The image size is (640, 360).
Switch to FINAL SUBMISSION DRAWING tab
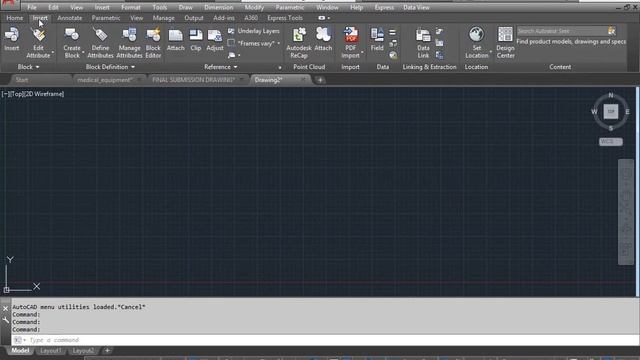[193, 80]
